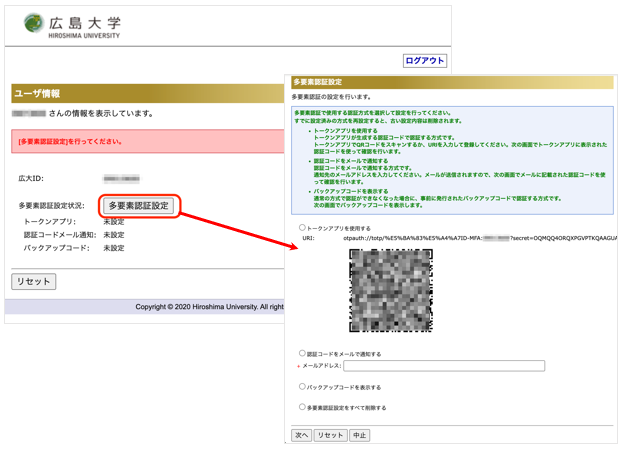This screenshot has width=627, height=455.
Task: Click 未設定 status next to バックアップコード
Action: [x=114, y=248]
